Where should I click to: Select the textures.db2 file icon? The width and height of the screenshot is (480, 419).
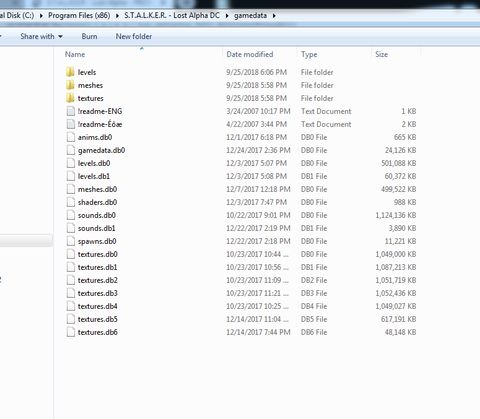tap(71, 280)
